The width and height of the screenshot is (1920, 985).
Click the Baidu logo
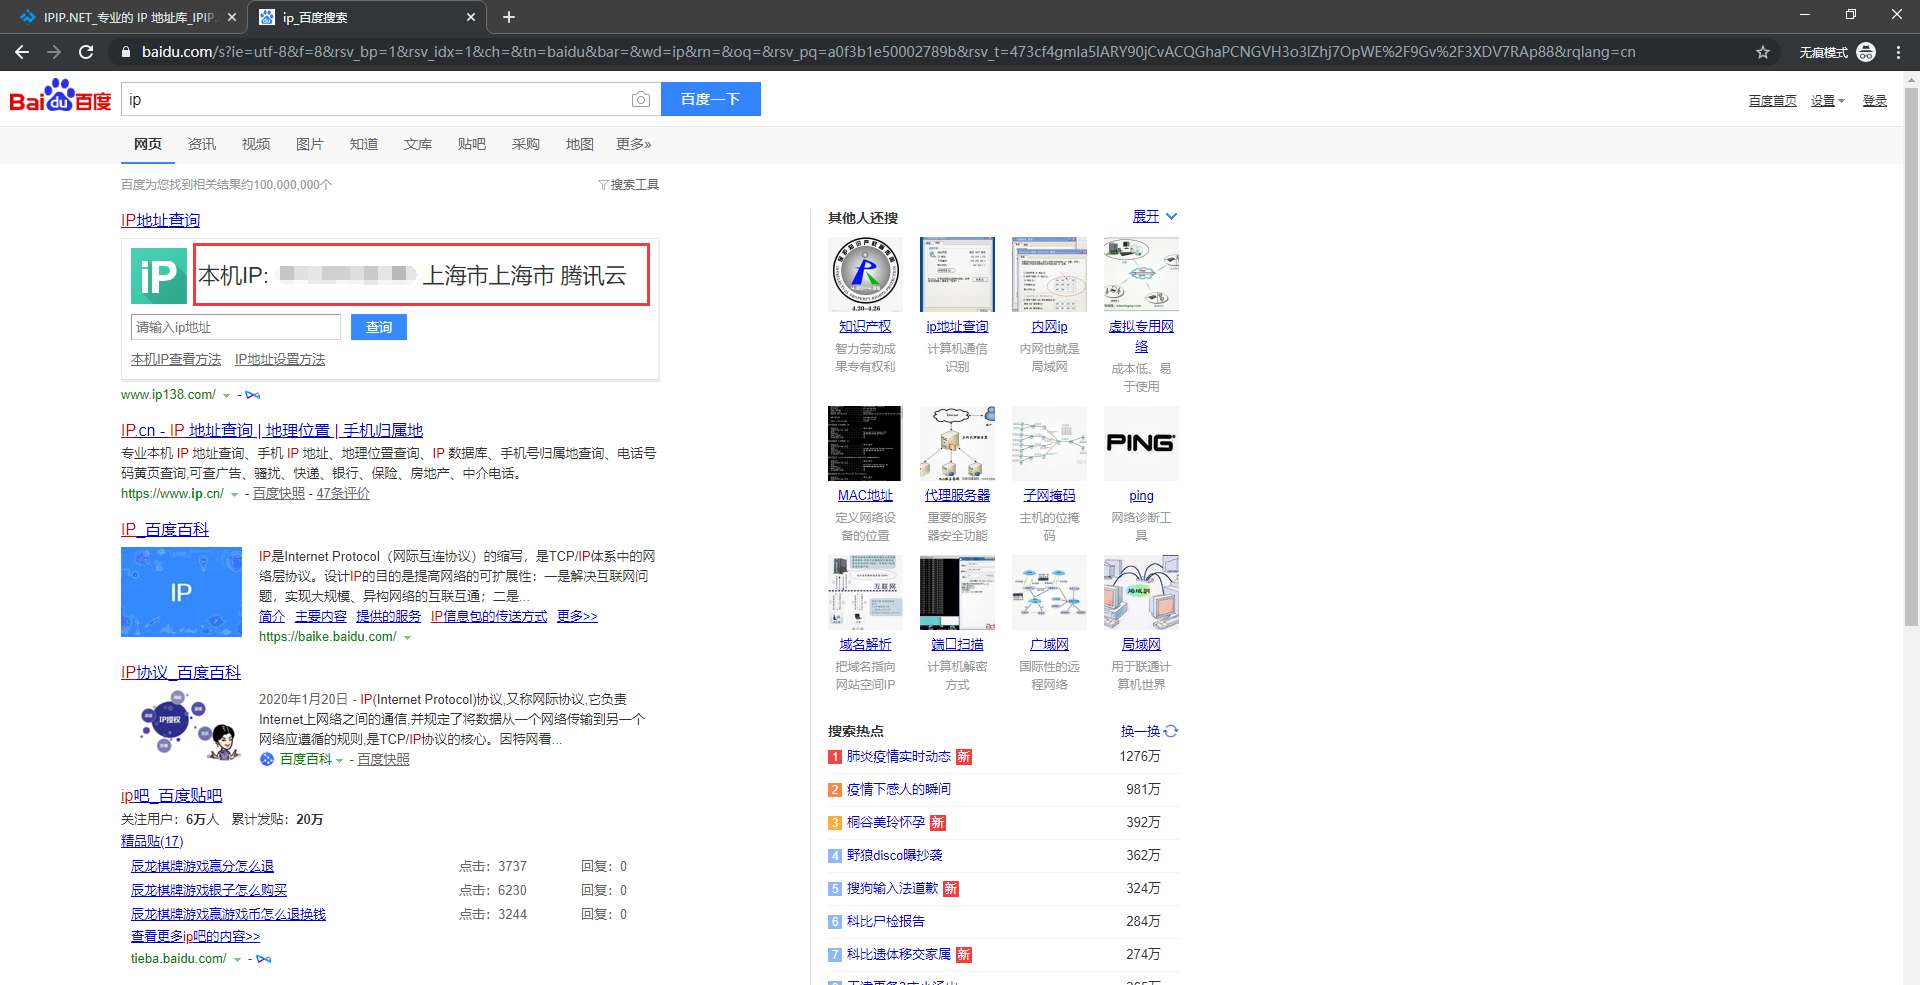[60, 97]
